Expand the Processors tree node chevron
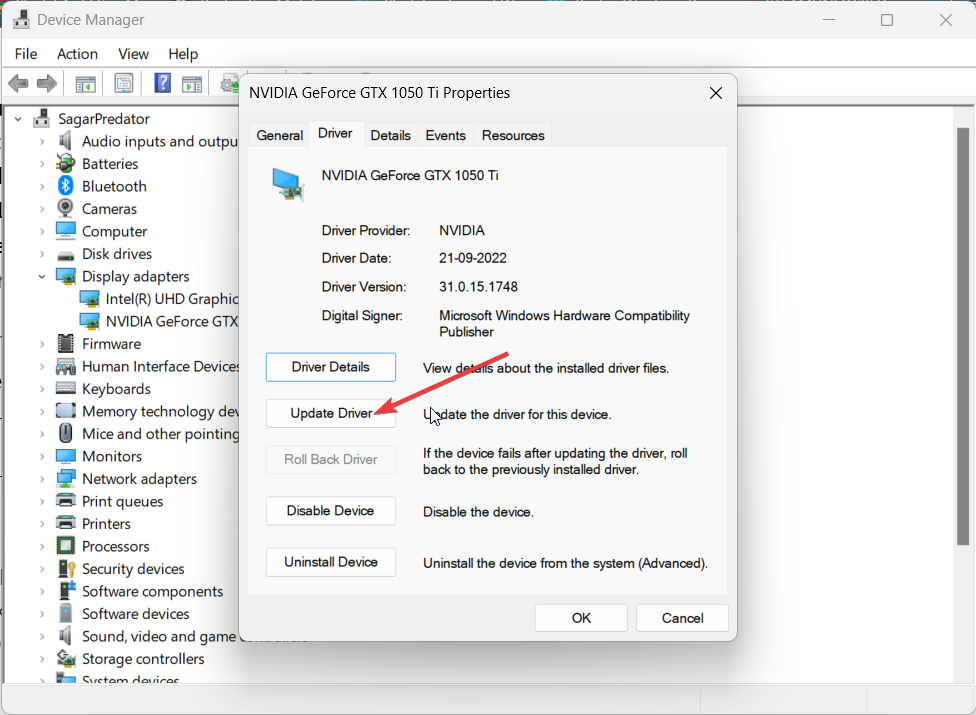The width and height of the screenshot is (976, 715). (x=42, y=546)
